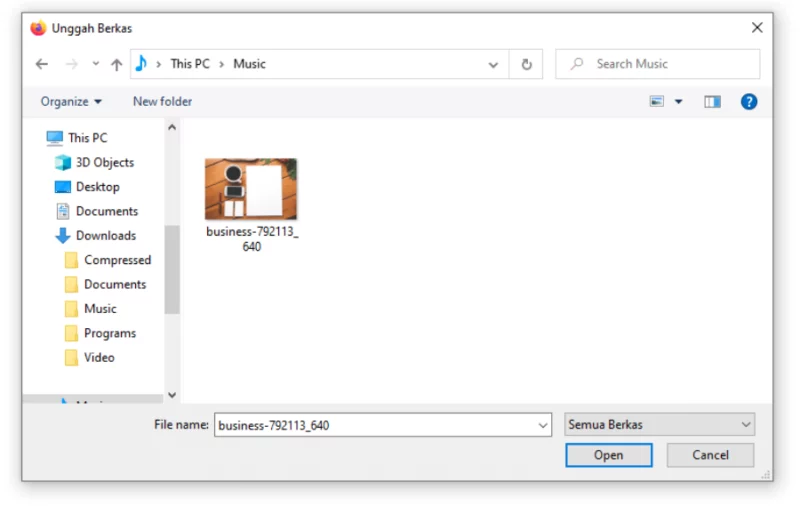Image resolution: width=800 pixels, height=506 pixels.
Task: Expand the view options dropdown arrow
Action: (678, 102)
